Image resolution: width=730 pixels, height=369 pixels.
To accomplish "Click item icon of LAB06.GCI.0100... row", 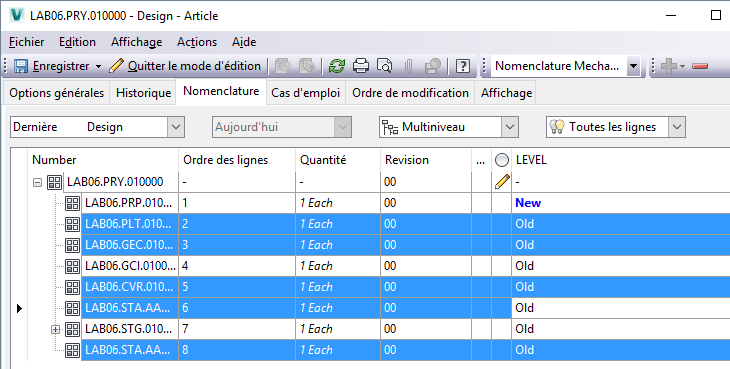I will click(x=72, y=266).
